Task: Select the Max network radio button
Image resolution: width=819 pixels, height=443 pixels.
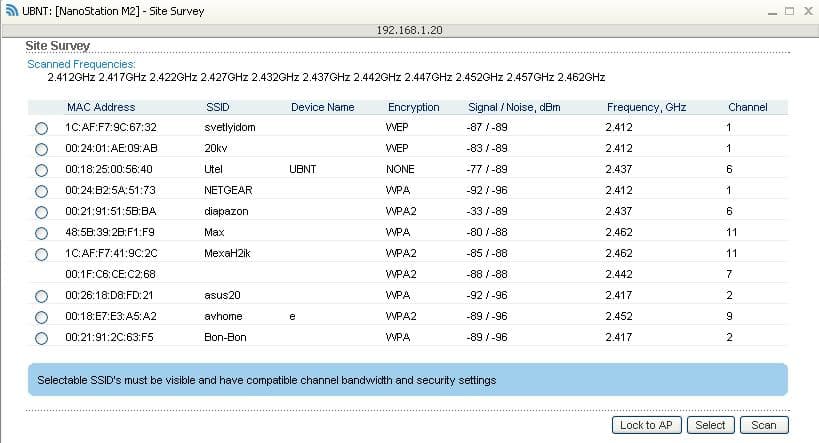Action: 41,233
